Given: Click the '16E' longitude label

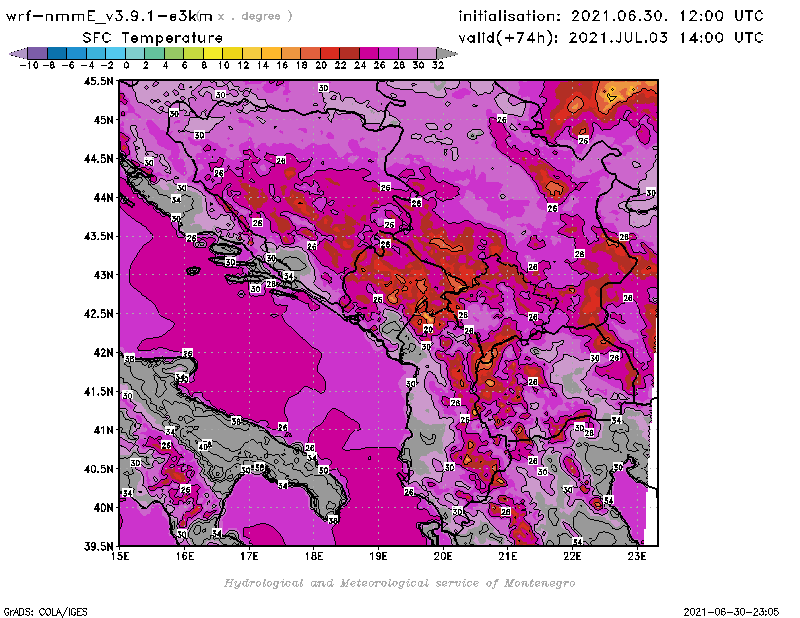Looking at the screenshot, I should click(x=185, y=556).
